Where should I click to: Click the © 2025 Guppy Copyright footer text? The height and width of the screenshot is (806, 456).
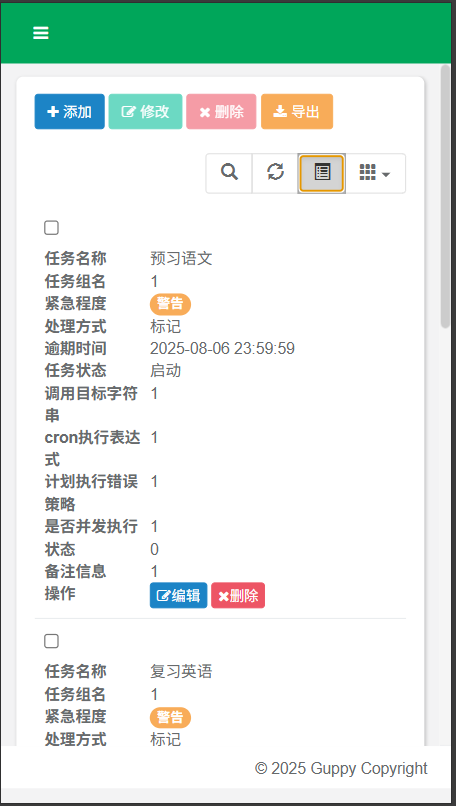(341, 768)
